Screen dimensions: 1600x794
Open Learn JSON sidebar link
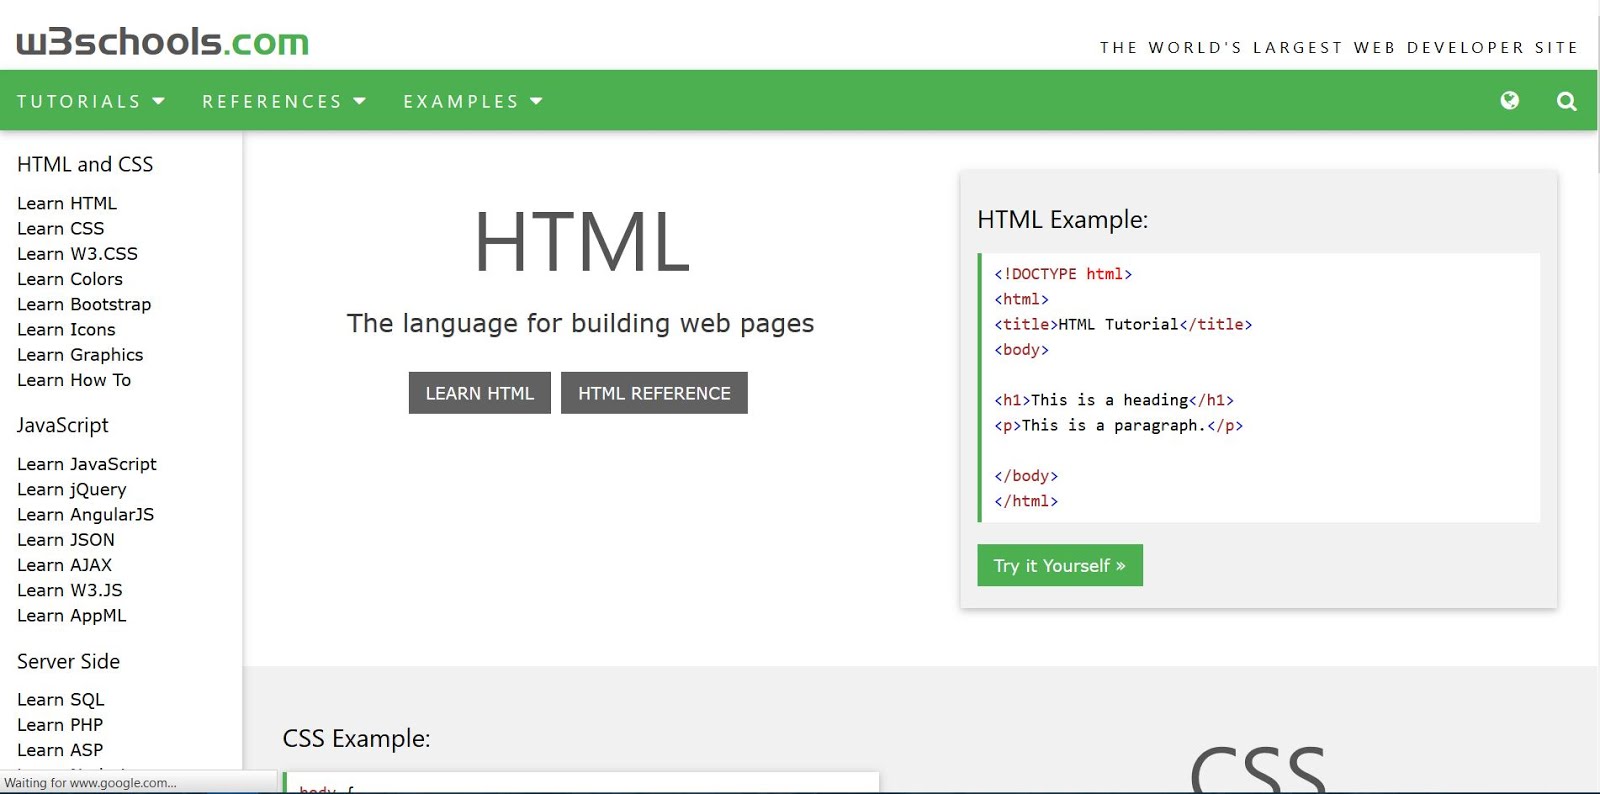click(66, 540)
